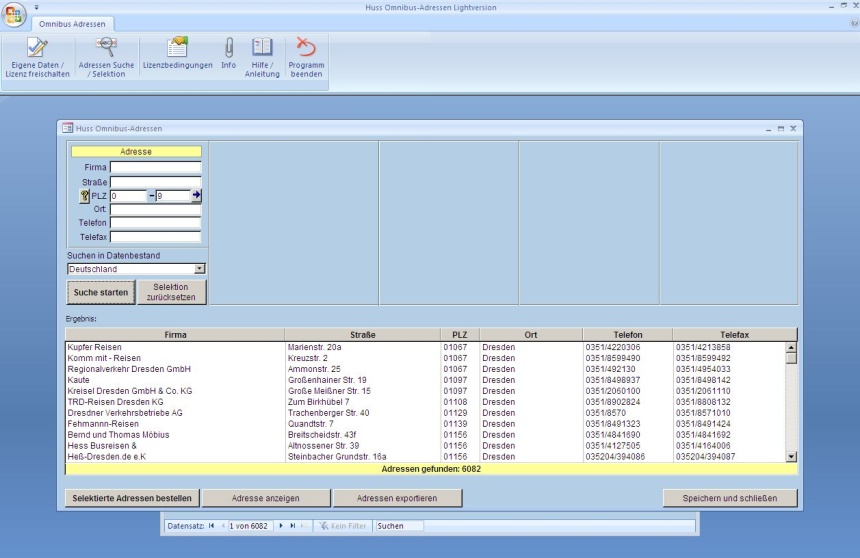The width and height of the screenshot is (860, 558).
Task: Click the Ort column header
Action: [x=531, y=335]
